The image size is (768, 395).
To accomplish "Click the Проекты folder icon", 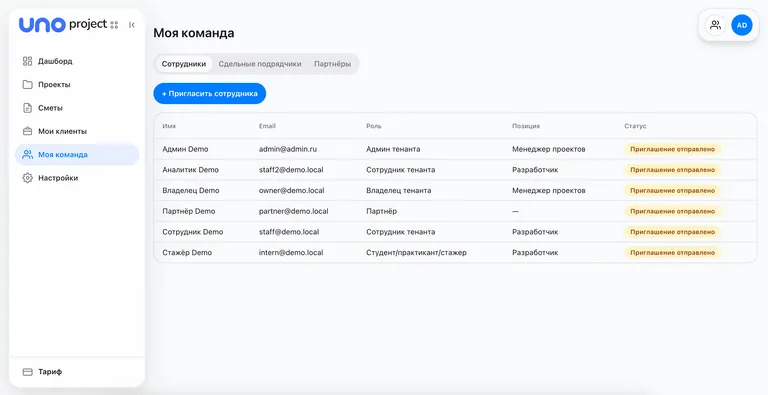I will tap(27, 84).
